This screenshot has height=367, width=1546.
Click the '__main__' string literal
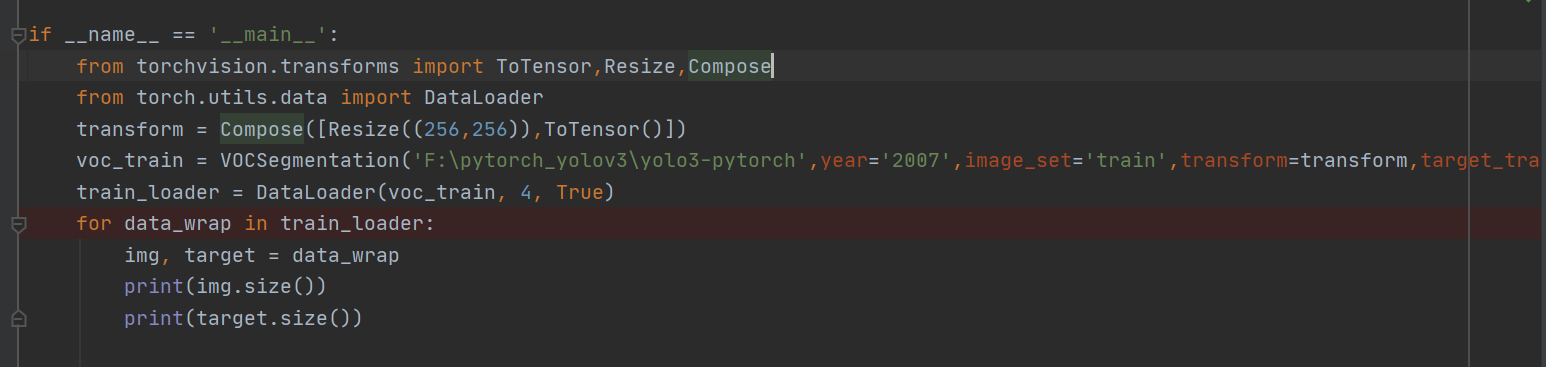[x=268, y=35]
